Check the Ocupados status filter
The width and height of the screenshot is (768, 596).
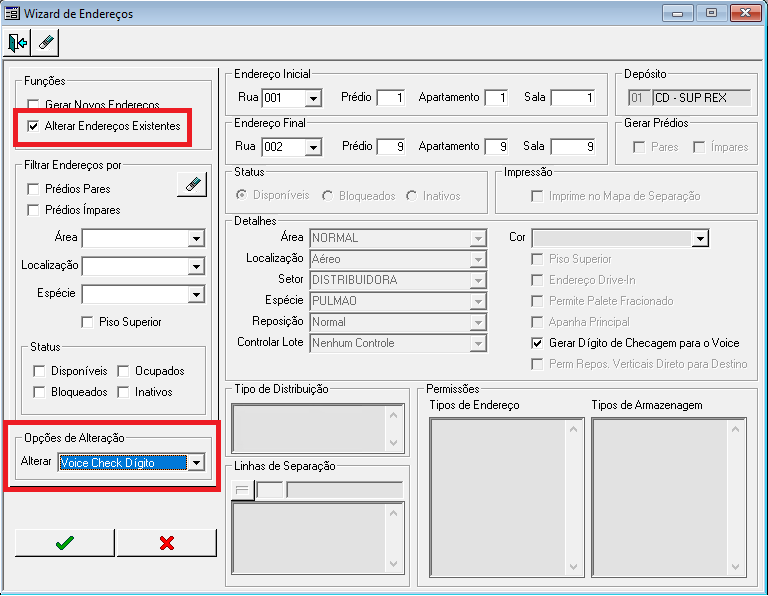[x=123, y=371]
